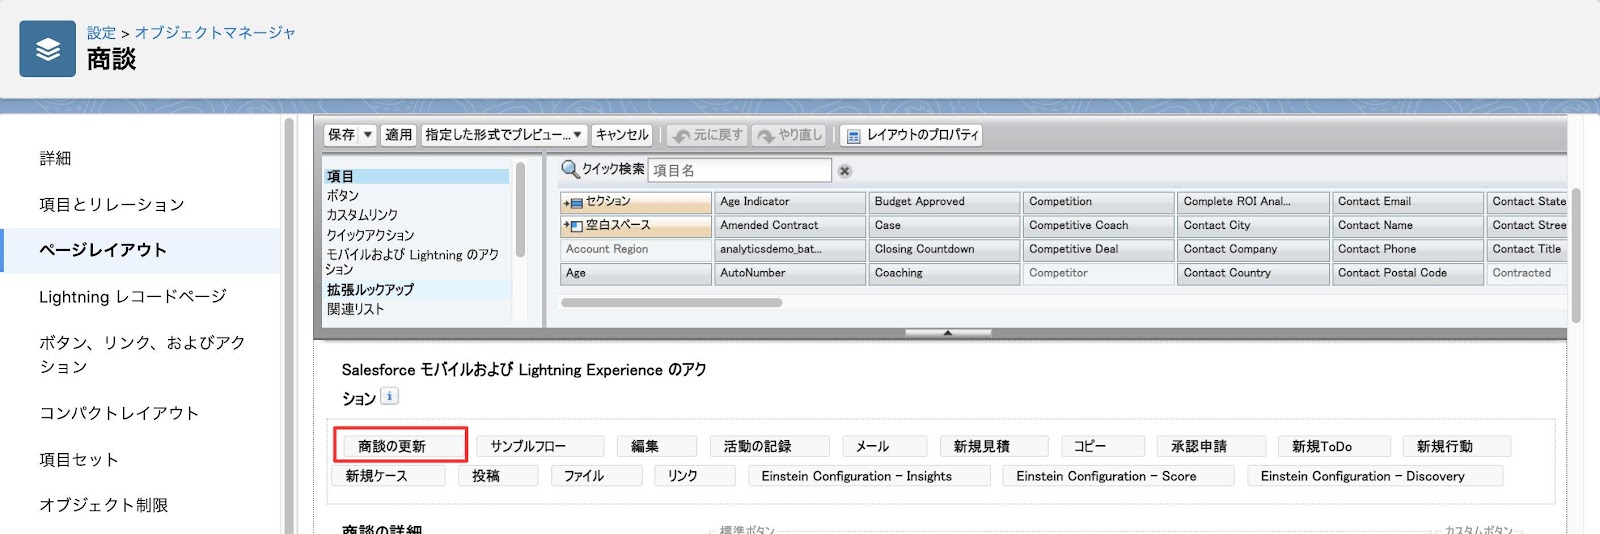
Task: Click the キャンセル button
Action: point(622,135)
